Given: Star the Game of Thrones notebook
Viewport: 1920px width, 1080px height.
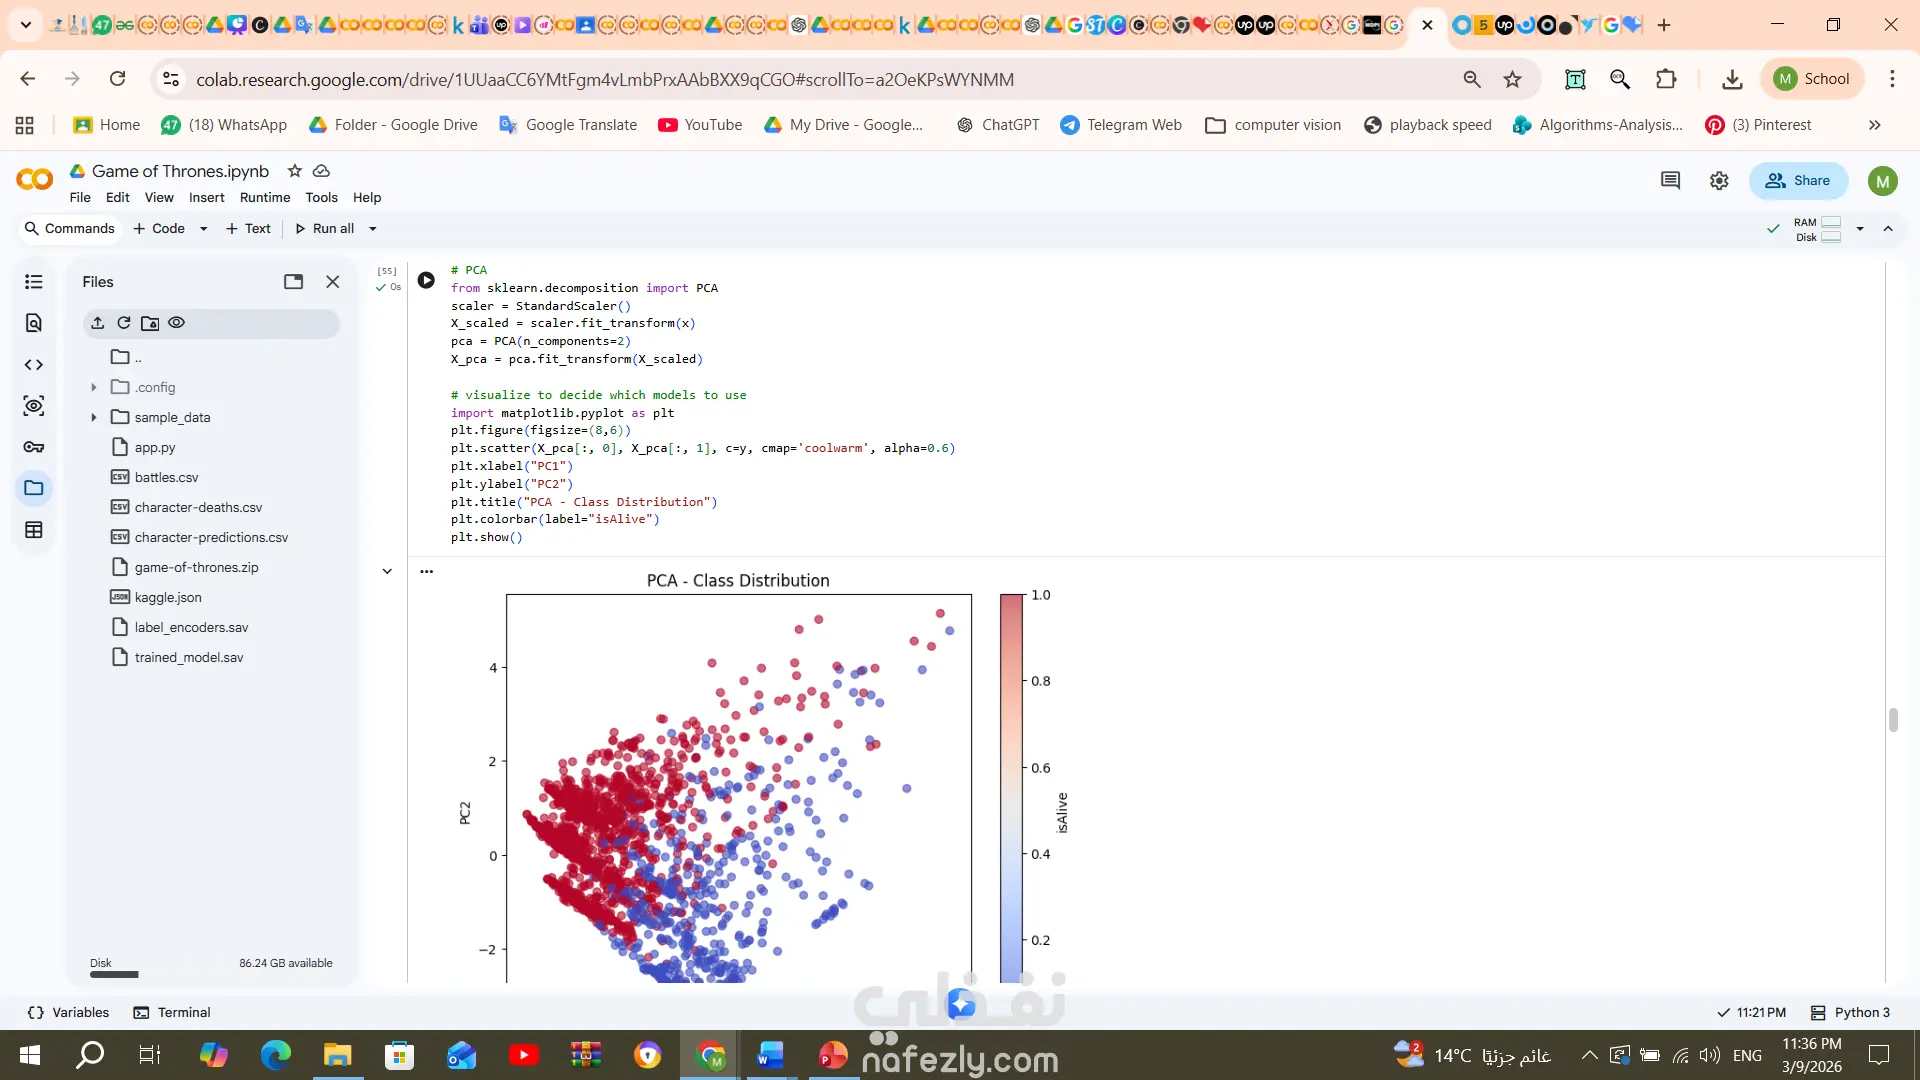Looking at the screenshot, I should (x=294, y=171).
